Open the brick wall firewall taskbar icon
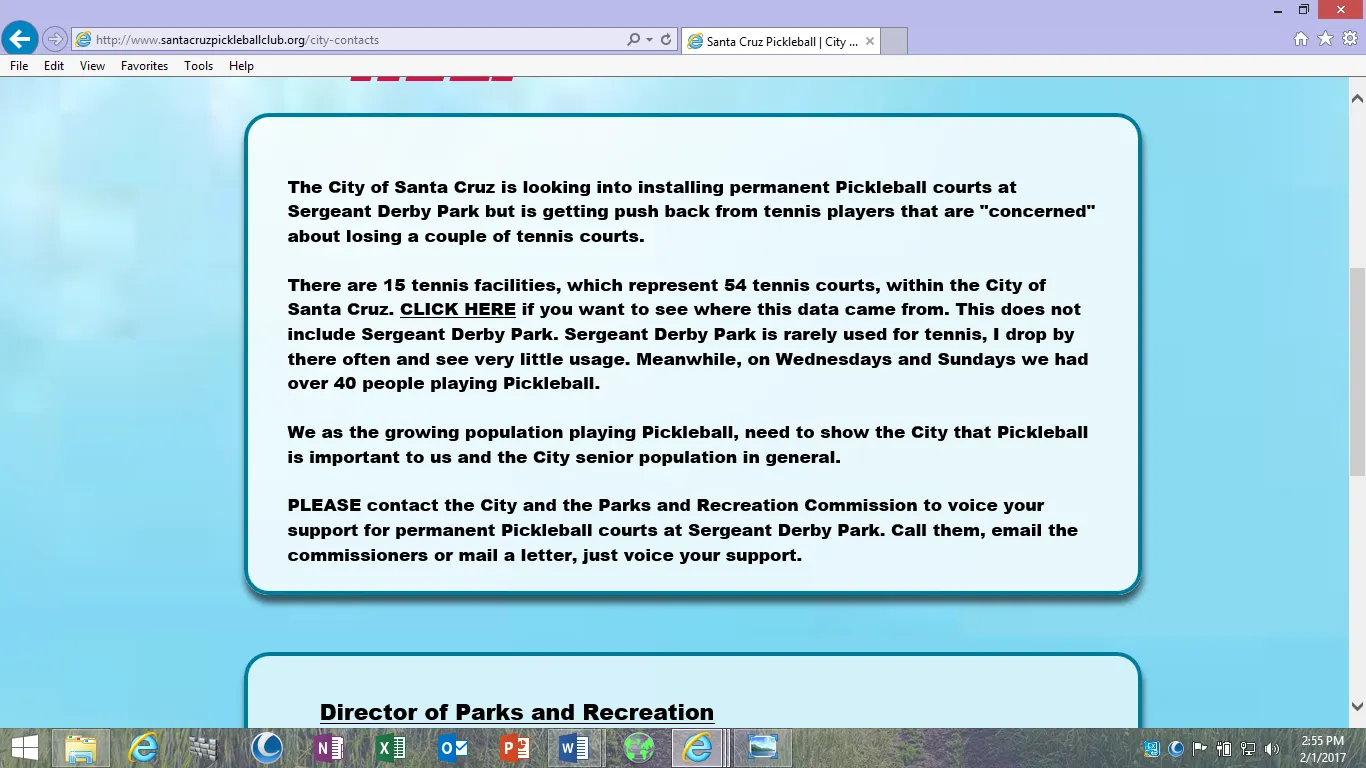The image size is (1366, 768). (x=203, y=748)
